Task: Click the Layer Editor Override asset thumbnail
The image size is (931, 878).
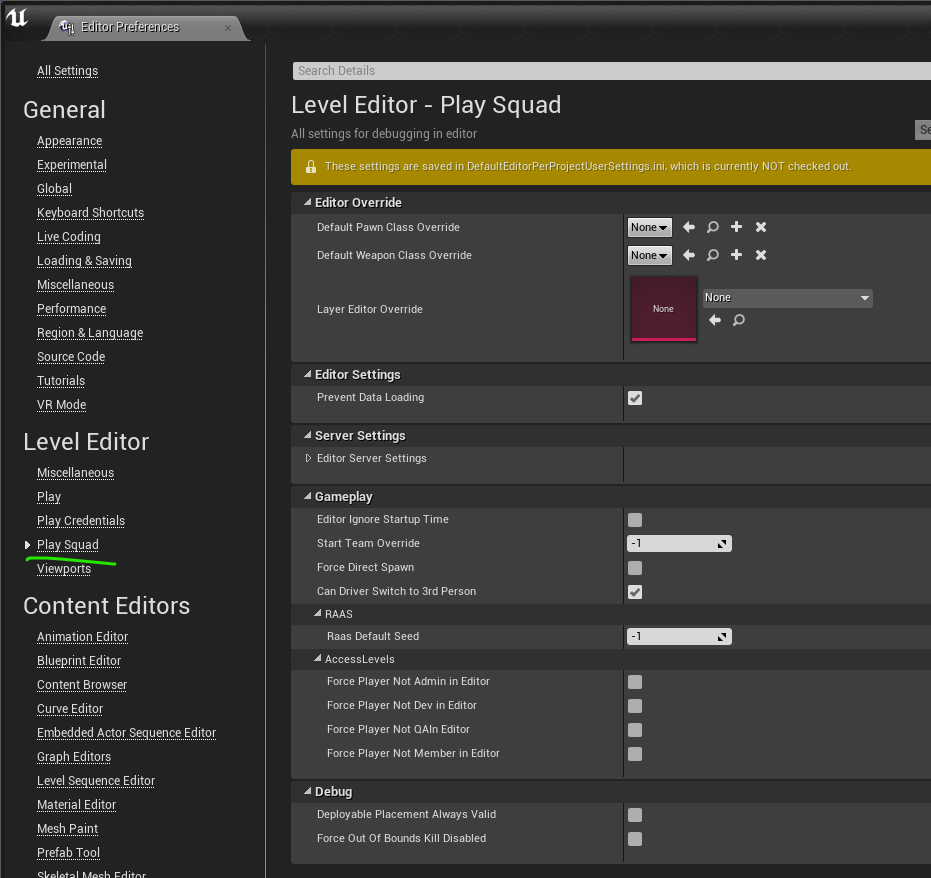Action: tap(664, 309)
